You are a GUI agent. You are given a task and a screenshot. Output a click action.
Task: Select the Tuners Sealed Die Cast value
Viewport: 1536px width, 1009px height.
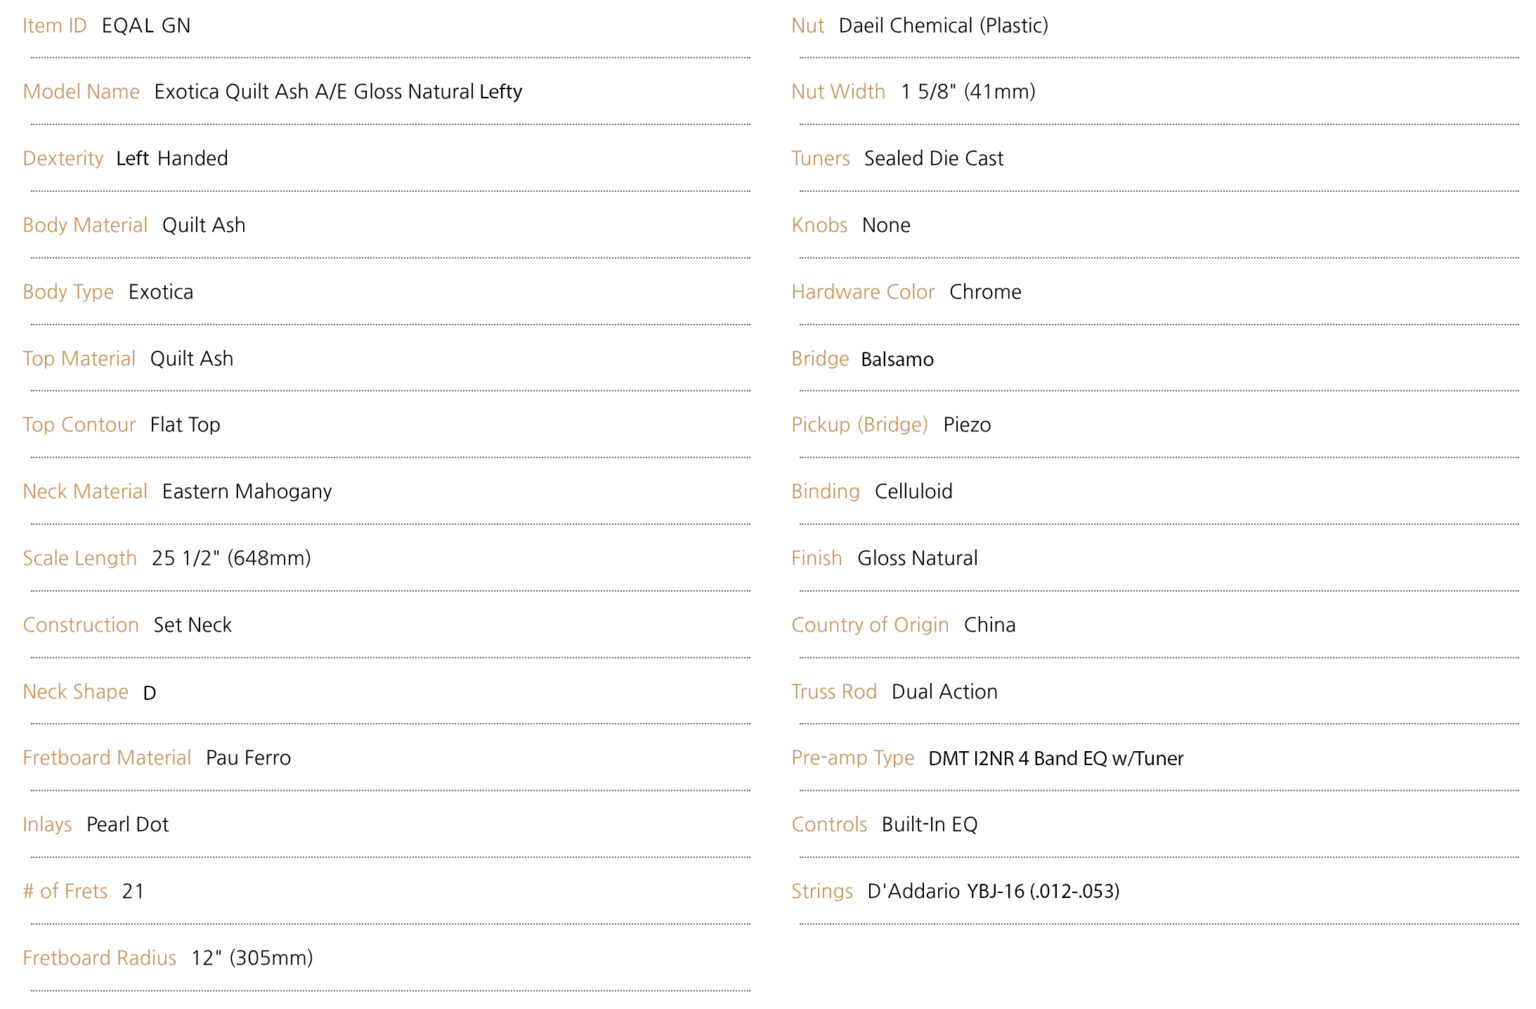(934, 159)
